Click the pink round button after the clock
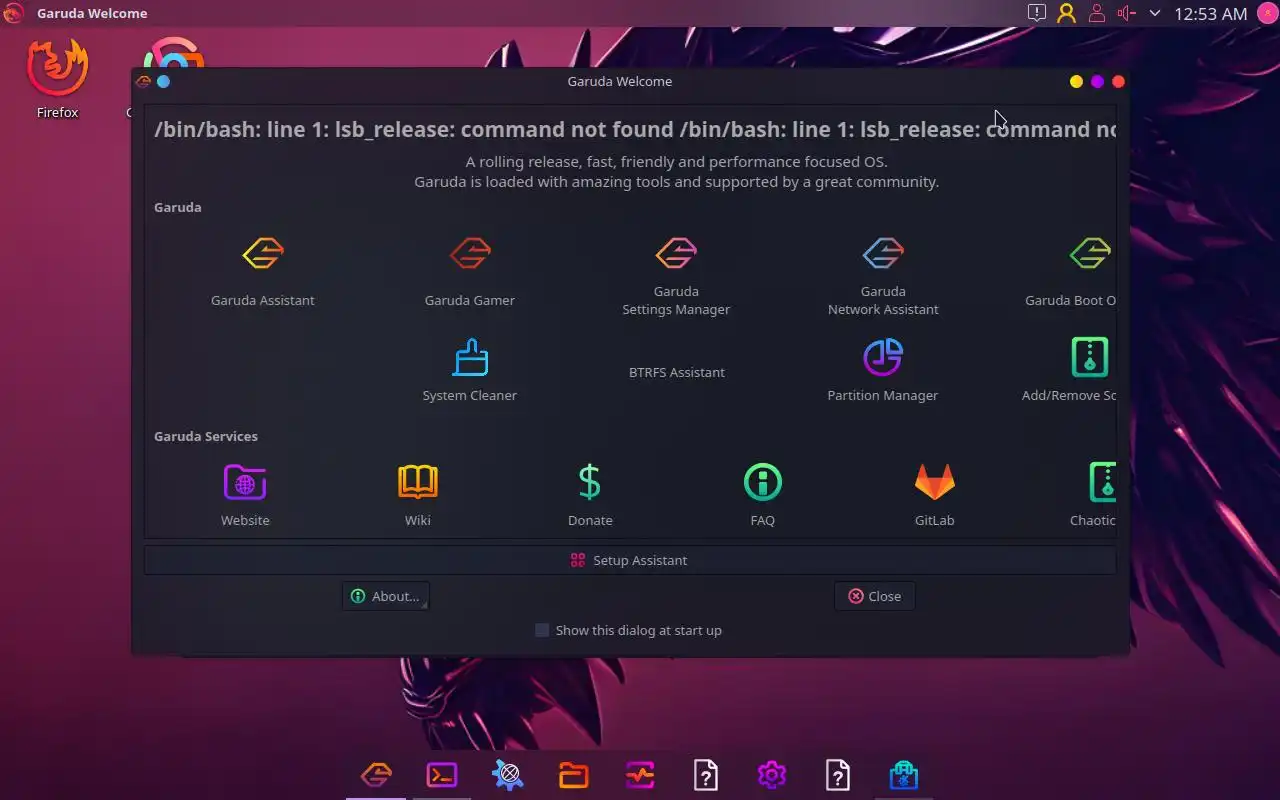 coord(1266,13)
